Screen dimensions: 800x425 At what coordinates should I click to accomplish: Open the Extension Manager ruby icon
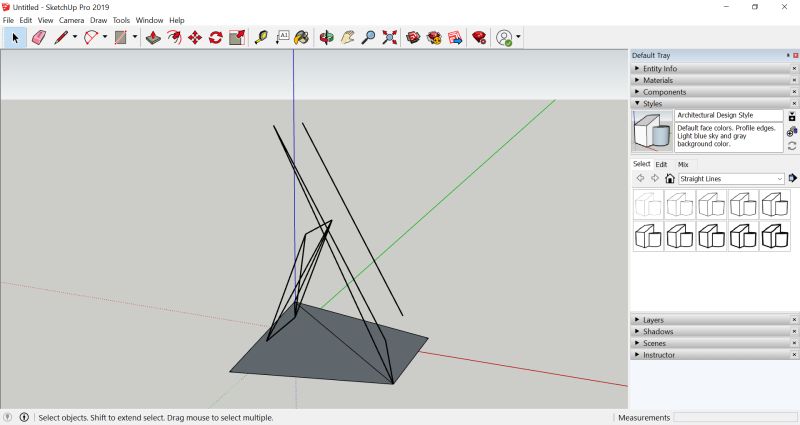coord(479,38)
